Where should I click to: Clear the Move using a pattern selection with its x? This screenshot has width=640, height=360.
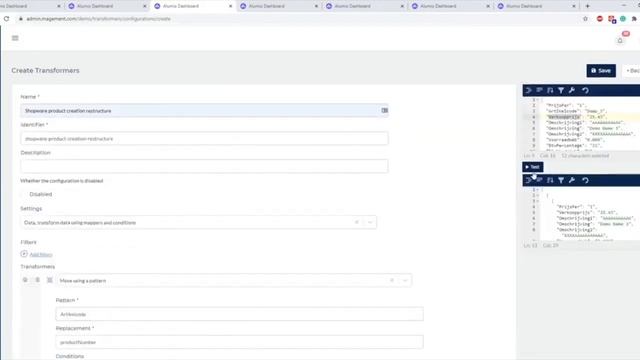coord(392,280)
